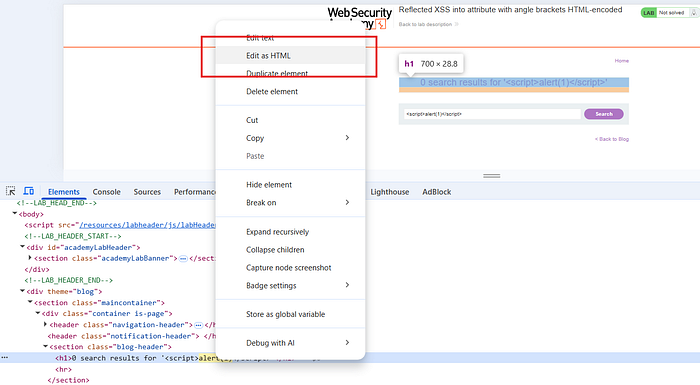Choose Expand recursively
Screen dimensions: 700x385
coord(290,232)
